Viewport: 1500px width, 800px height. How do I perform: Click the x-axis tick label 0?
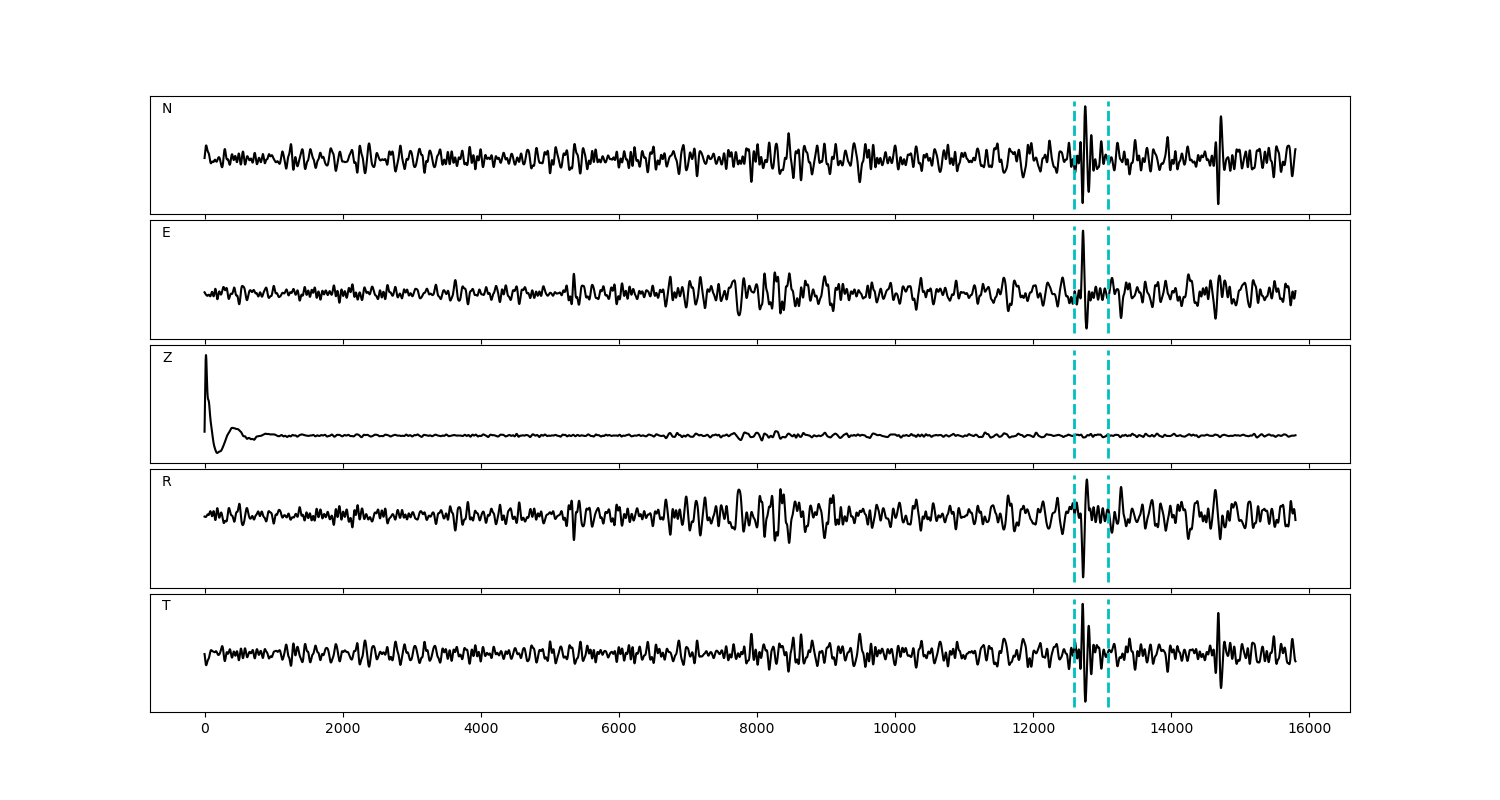[205, 729]
